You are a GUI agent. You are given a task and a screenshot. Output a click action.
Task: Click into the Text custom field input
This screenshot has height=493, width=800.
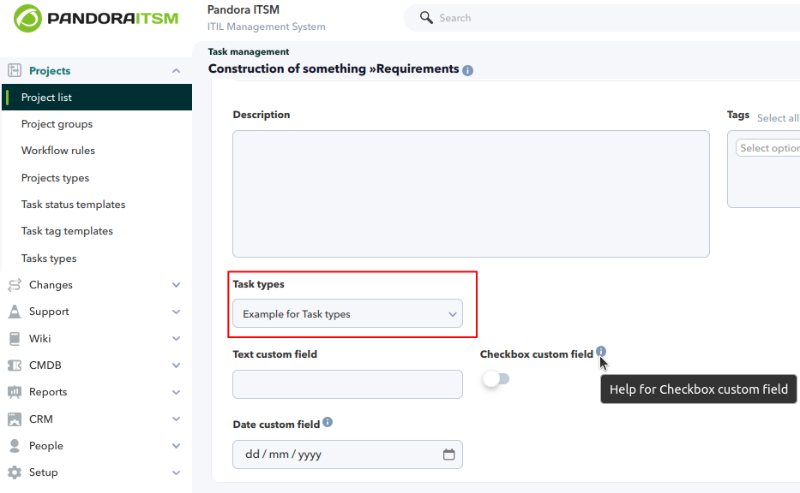pyautogui.click(x=347, y=384)
